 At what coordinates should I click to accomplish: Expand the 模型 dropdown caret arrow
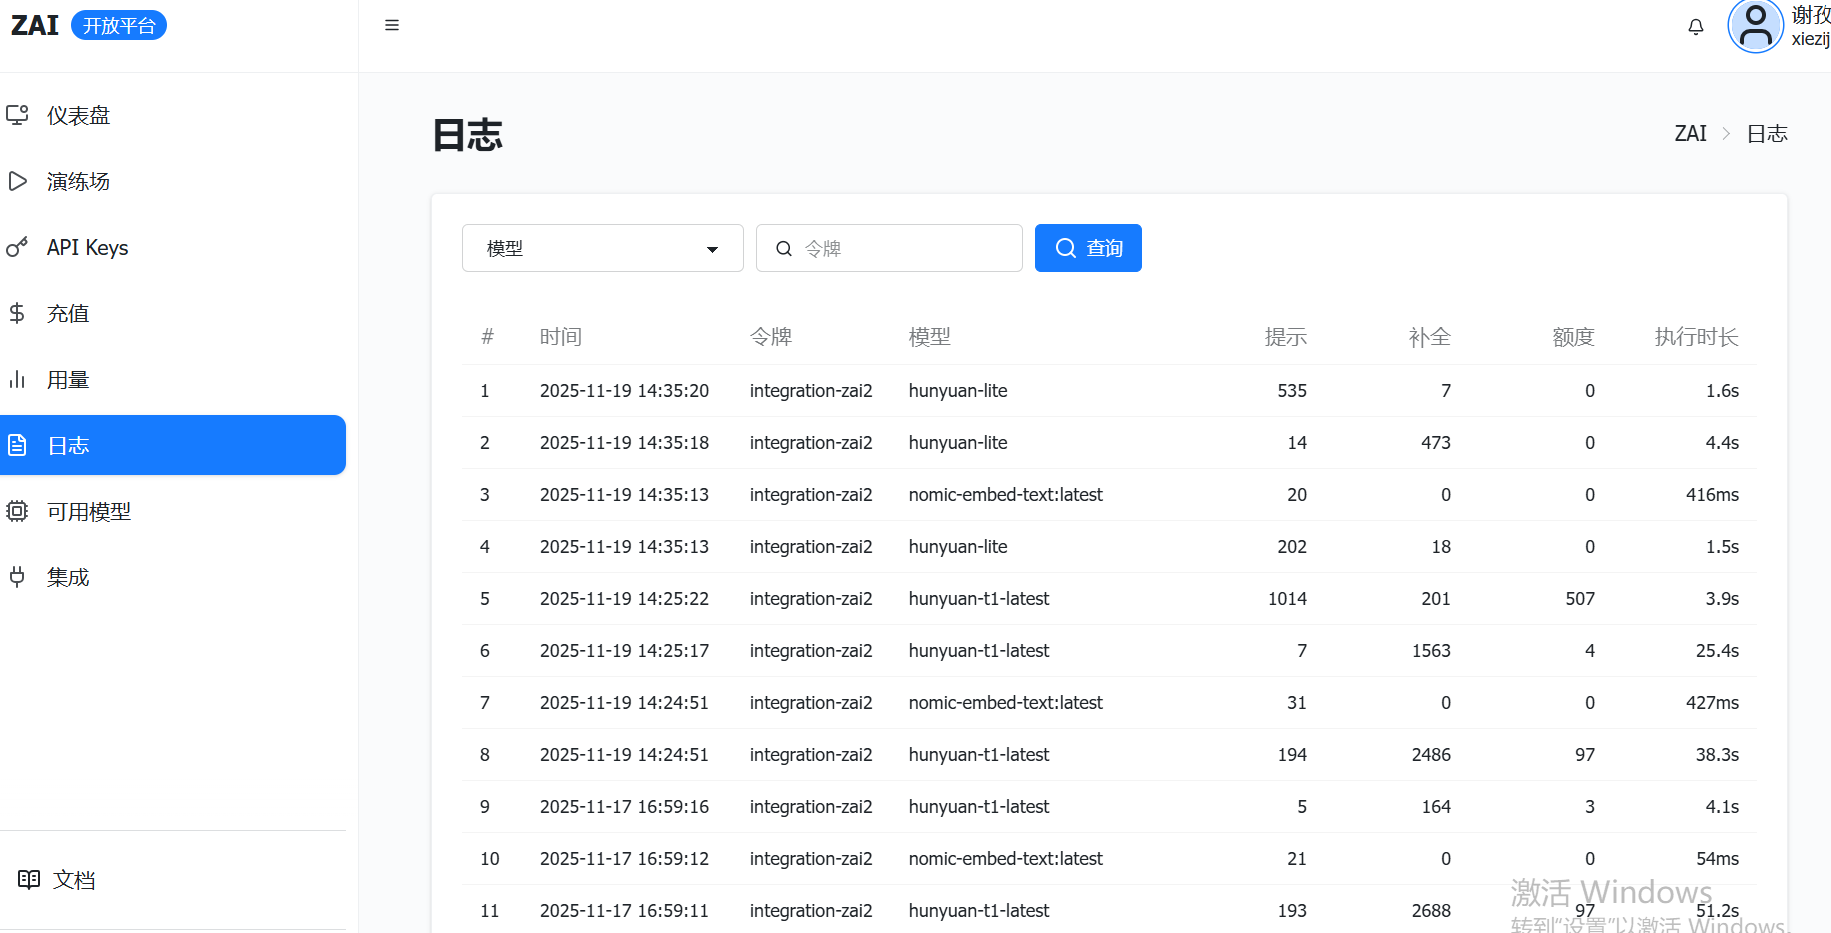coord(712,249)
